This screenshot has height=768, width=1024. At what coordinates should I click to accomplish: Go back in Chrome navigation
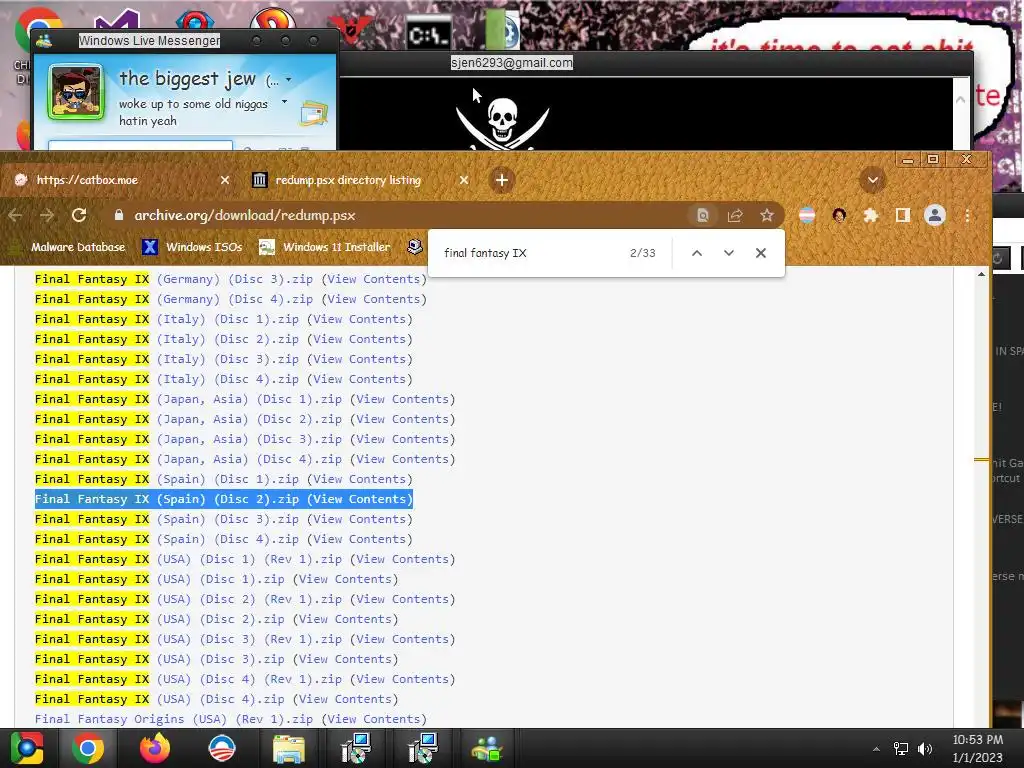pos(16,216)
